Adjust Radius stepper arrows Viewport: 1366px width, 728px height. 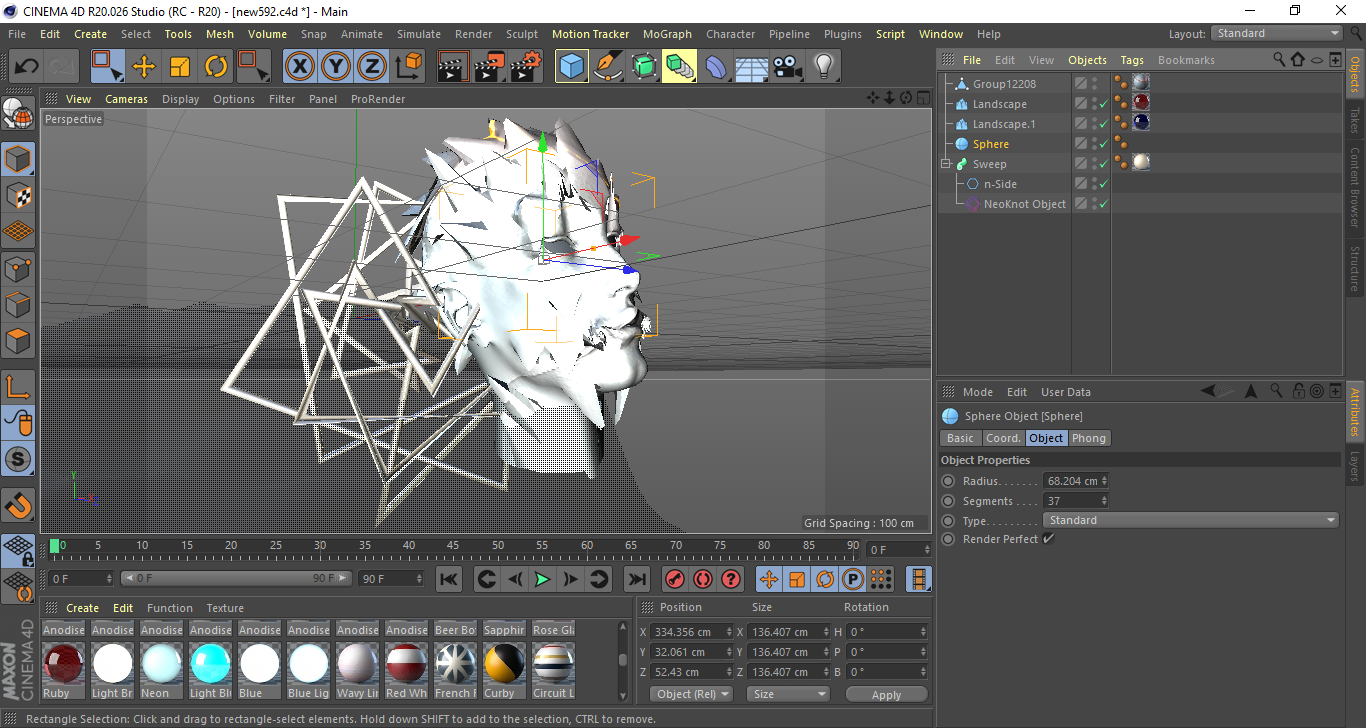[1104, 481]
